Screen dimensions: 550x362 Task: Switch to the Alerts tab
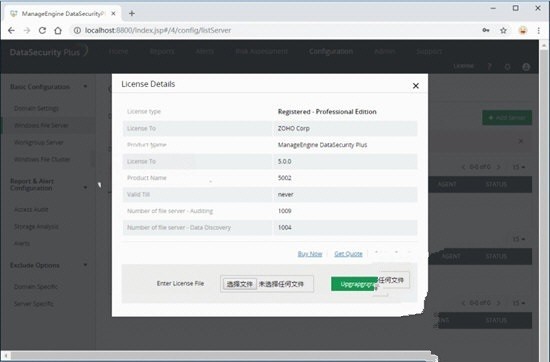click(205, 52)
